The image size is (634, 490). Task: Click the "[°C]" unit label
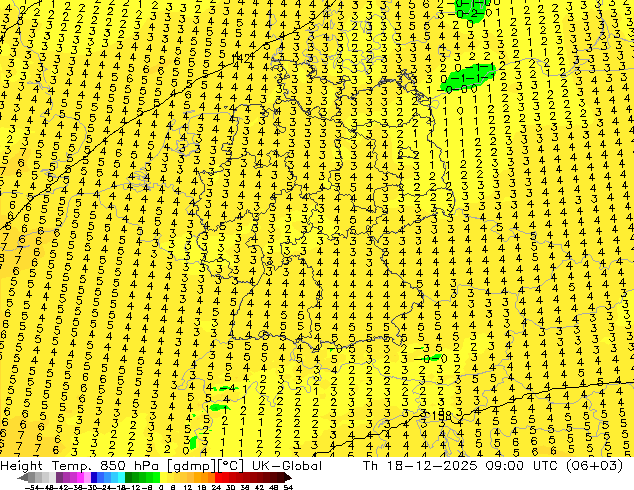pyautogui.click(x=231, y=466)
